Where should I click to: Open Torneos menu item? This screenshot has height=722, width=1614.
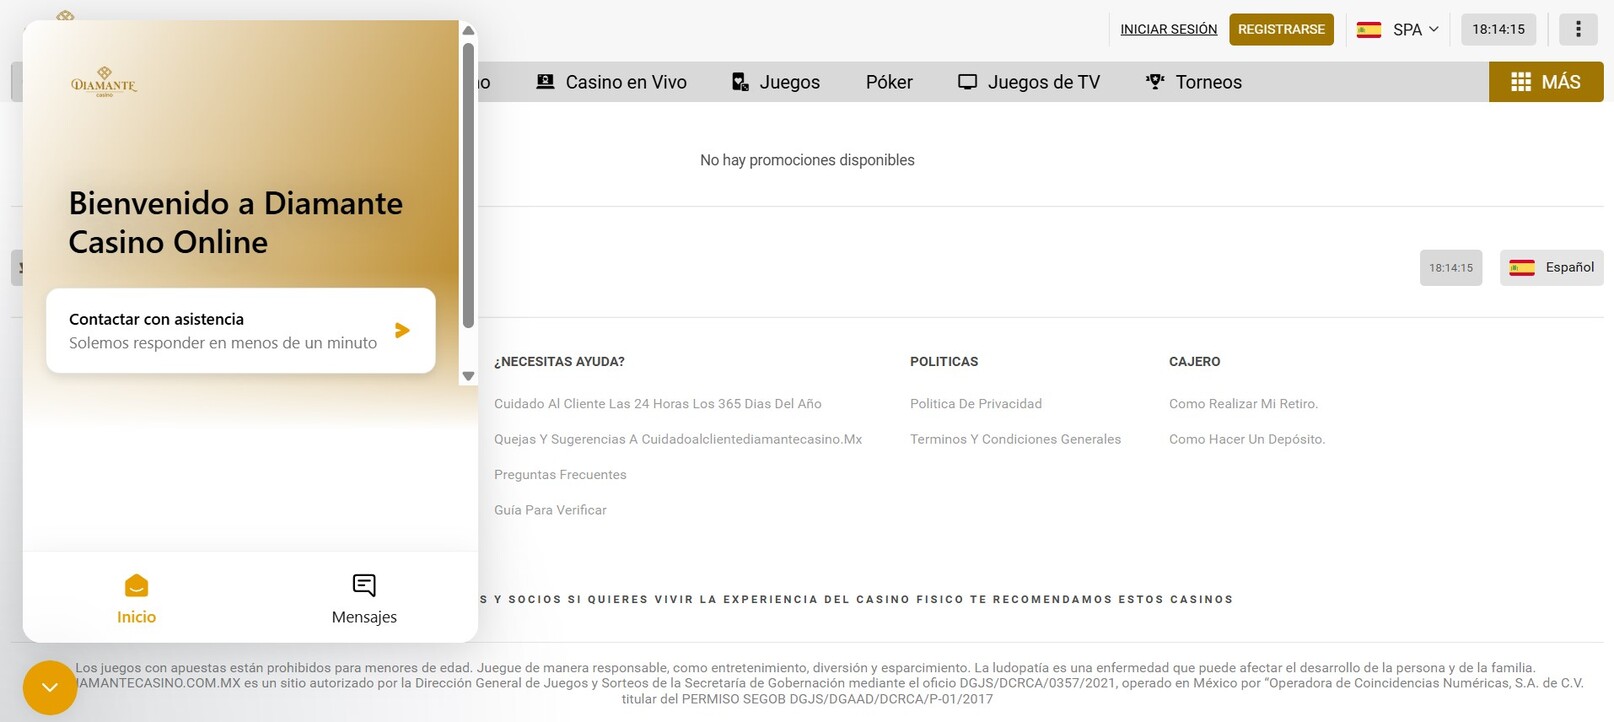pos(1194,82)
